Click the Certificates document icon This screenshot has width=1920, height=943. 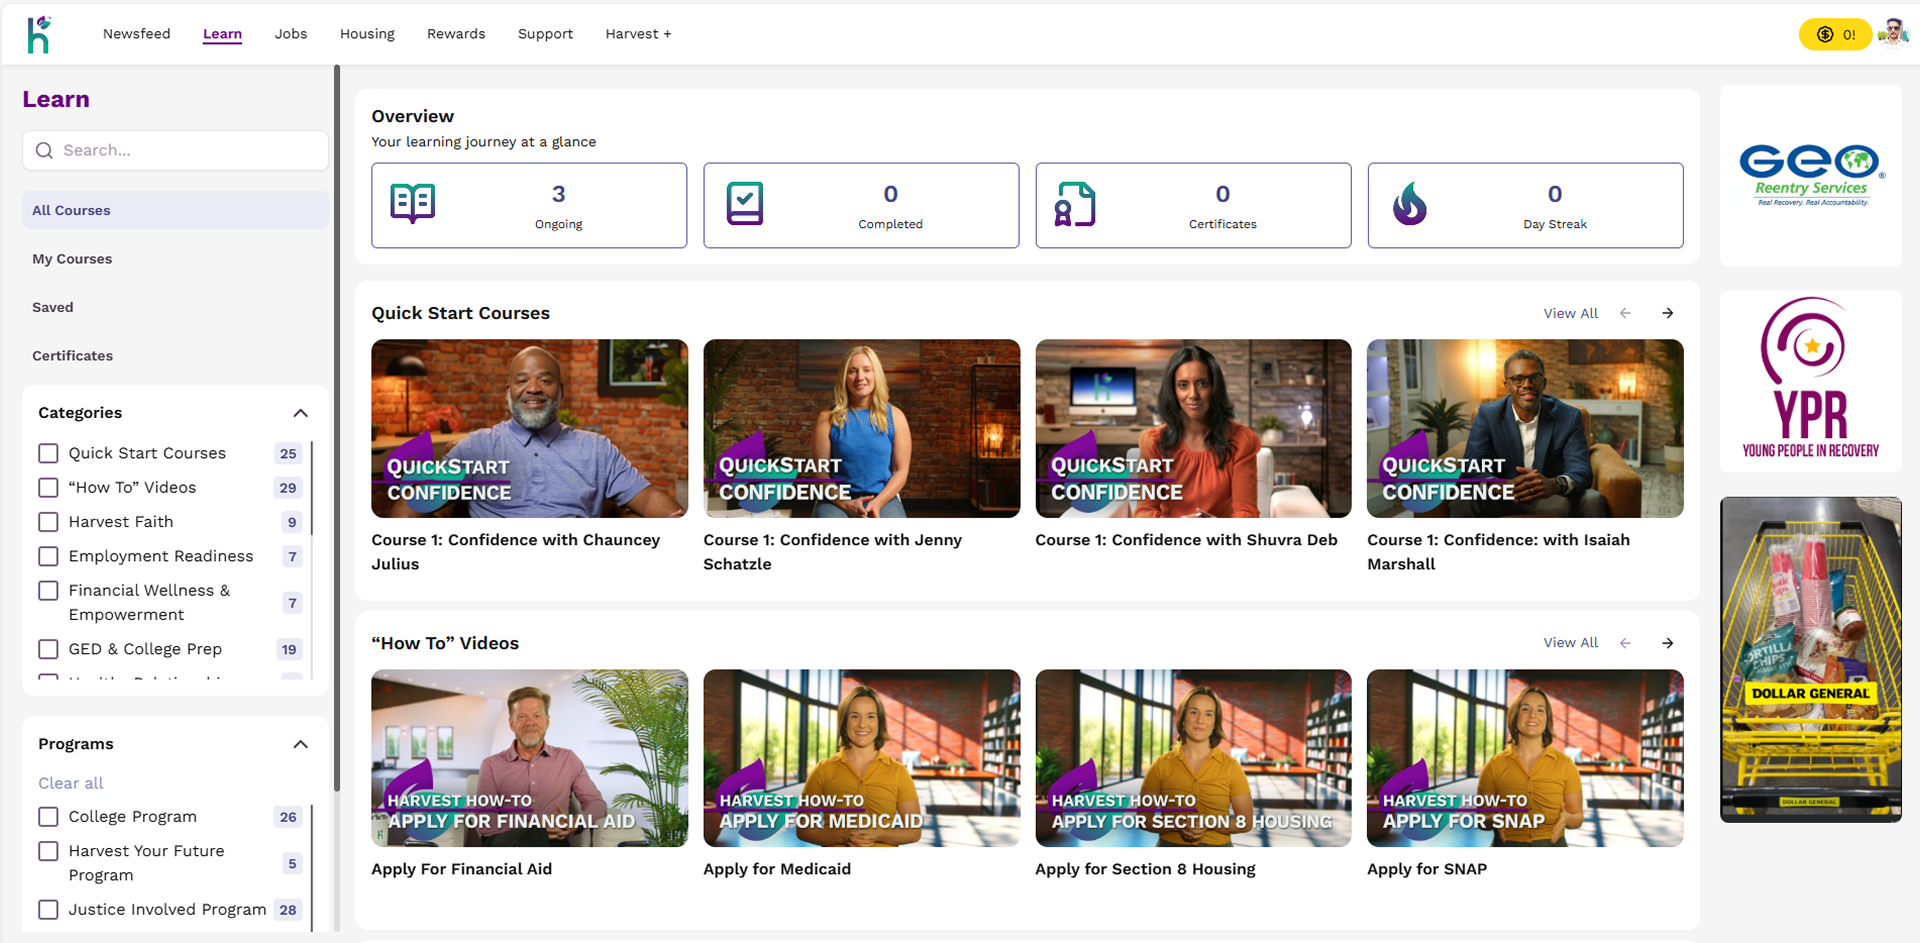pos(1075,204)
